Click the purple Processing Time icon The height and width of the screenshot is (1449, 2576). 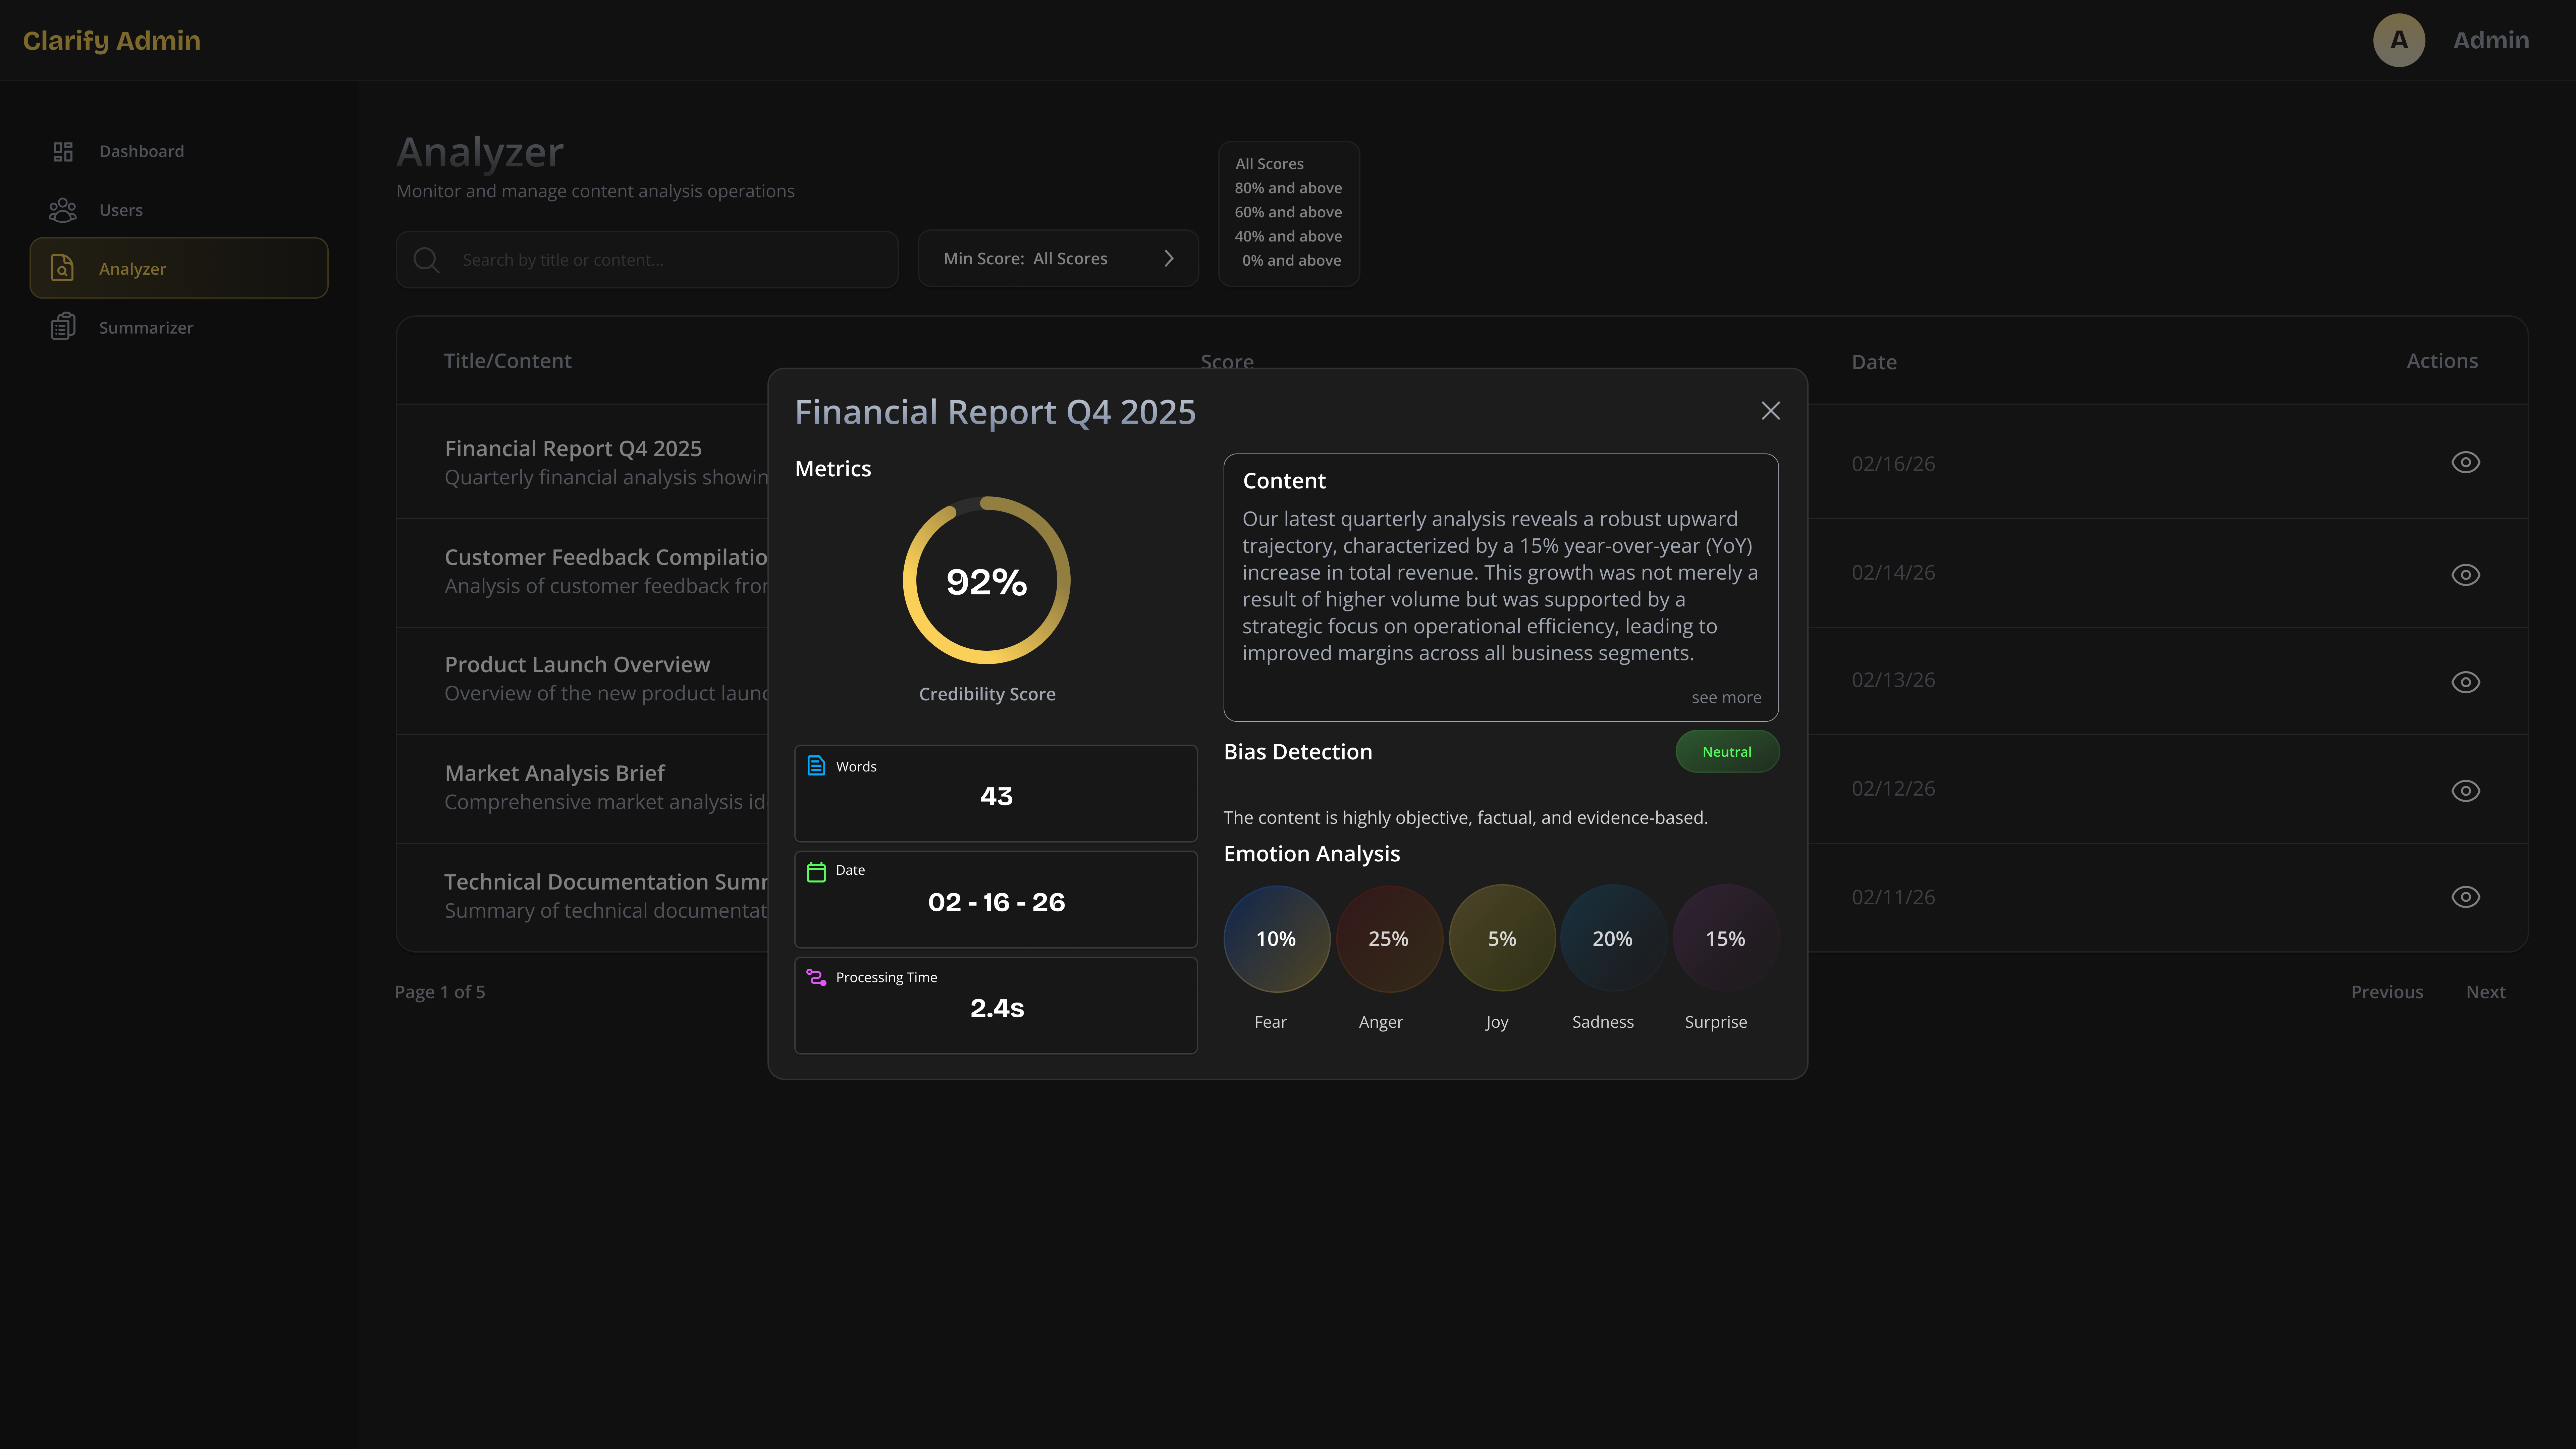coord(816,977)
